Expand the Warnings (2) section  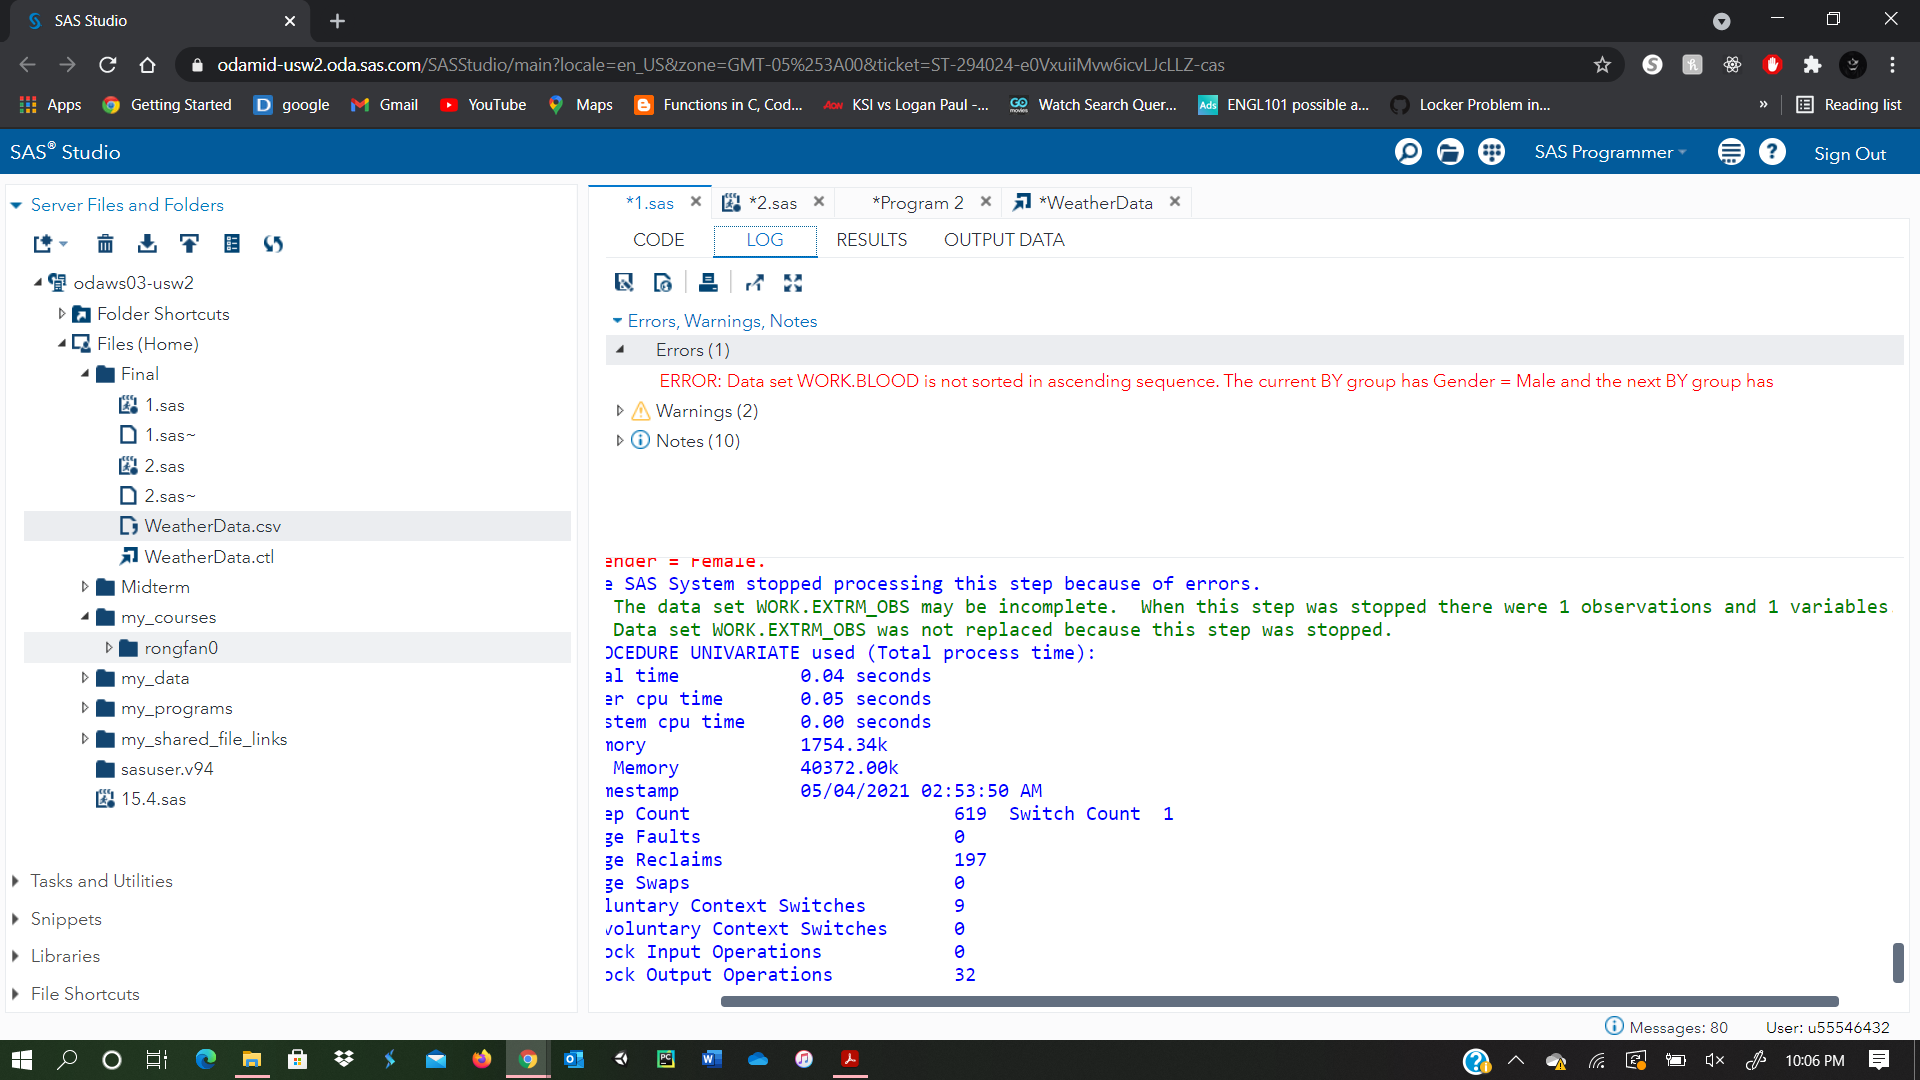click(x=619, y=410)
